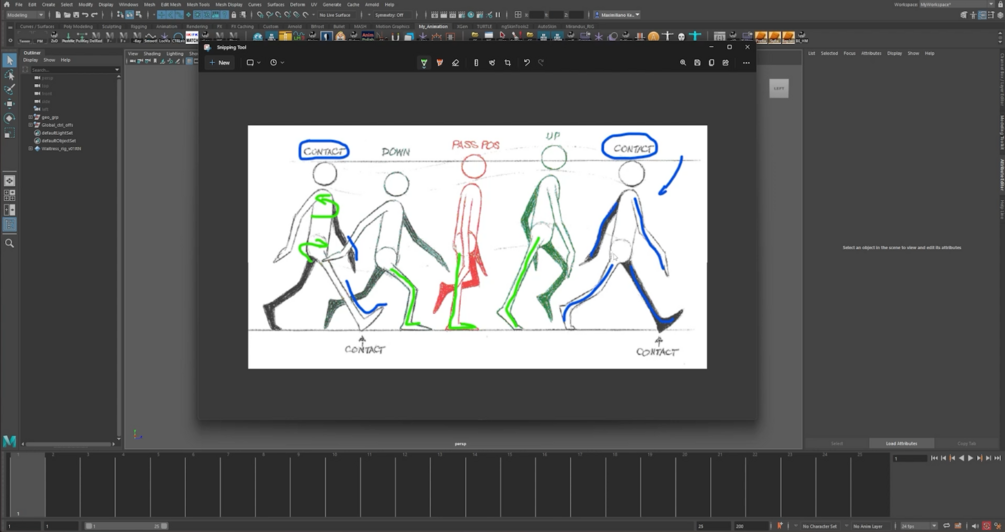Open the user account dropdown
1005x532 pixels.
coord(617,15)
